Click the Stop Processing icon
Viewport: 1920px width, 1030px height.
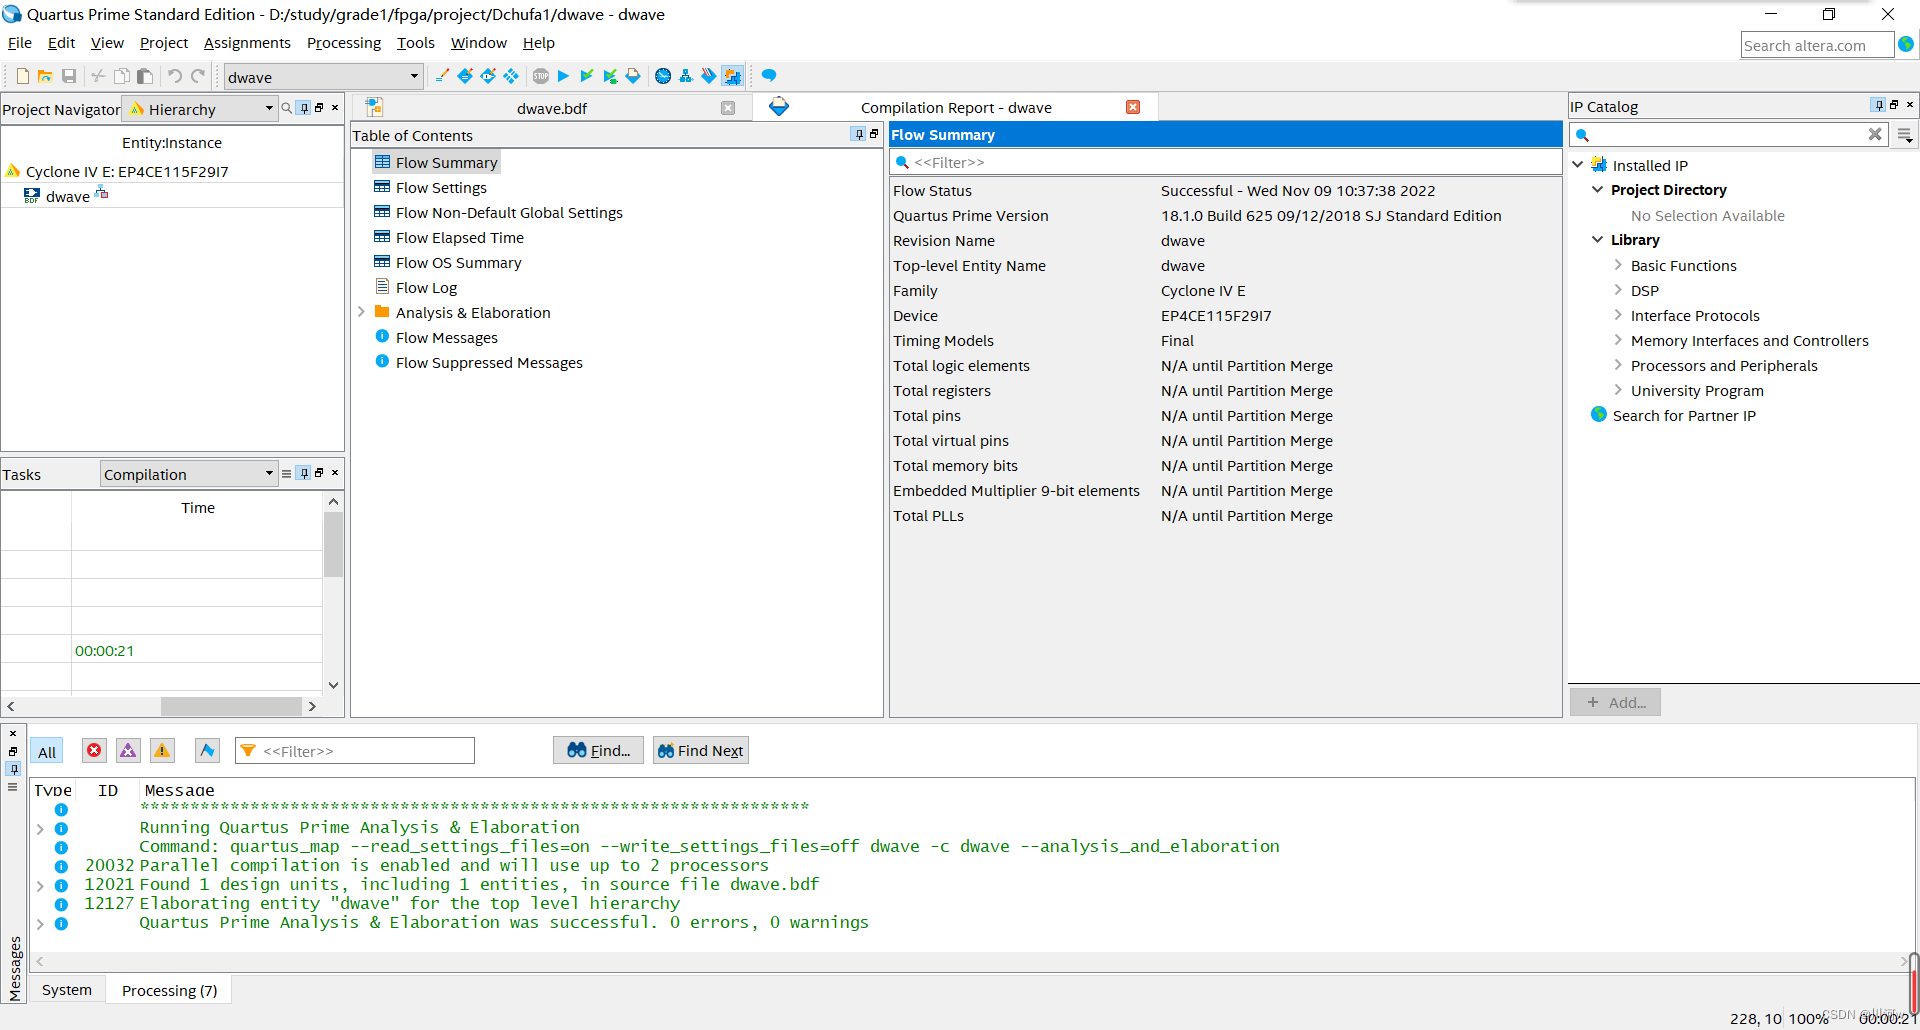(541, 76)
